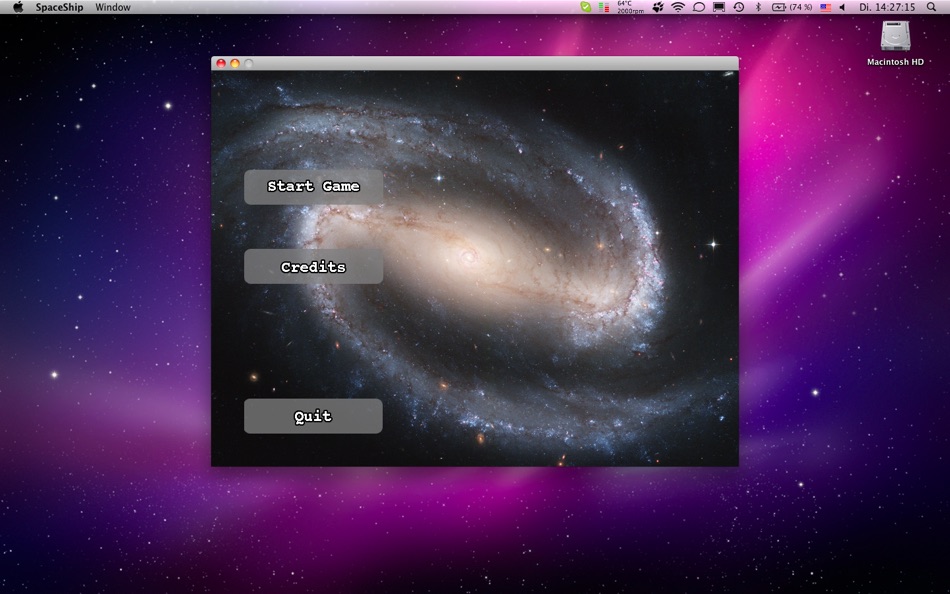Open the displays menu bar icon
Viewport: 950px width, 594px height.
coord(719,7)
